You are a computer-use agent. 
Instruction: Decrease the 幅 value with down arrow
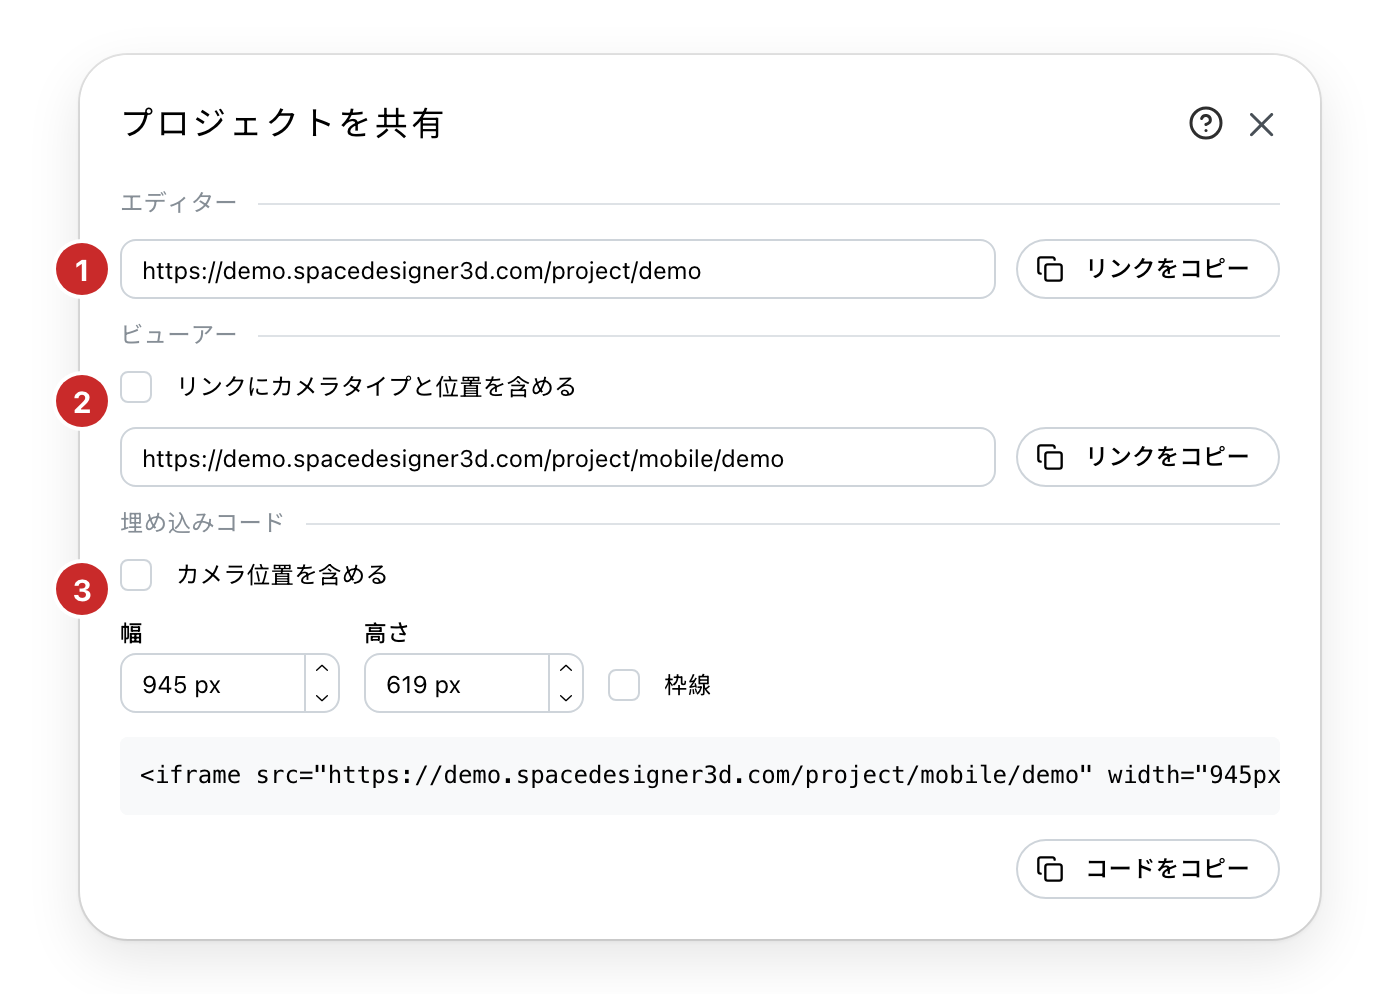click(322, 698)
